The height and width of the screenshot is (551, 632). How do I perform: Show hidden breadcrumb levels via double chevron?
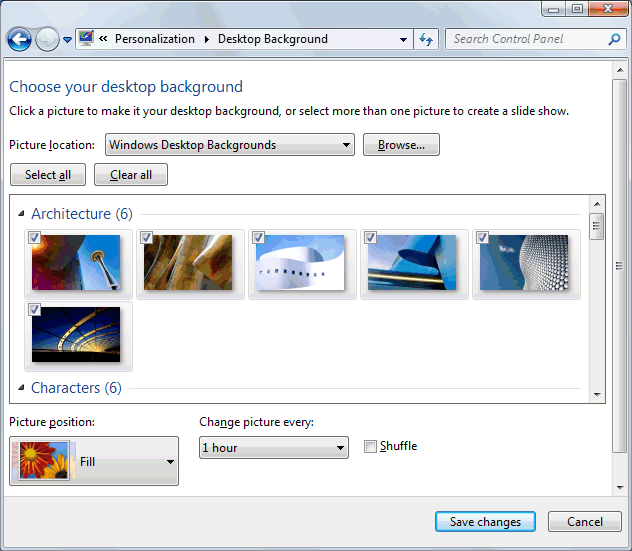(x=103, y=39)
